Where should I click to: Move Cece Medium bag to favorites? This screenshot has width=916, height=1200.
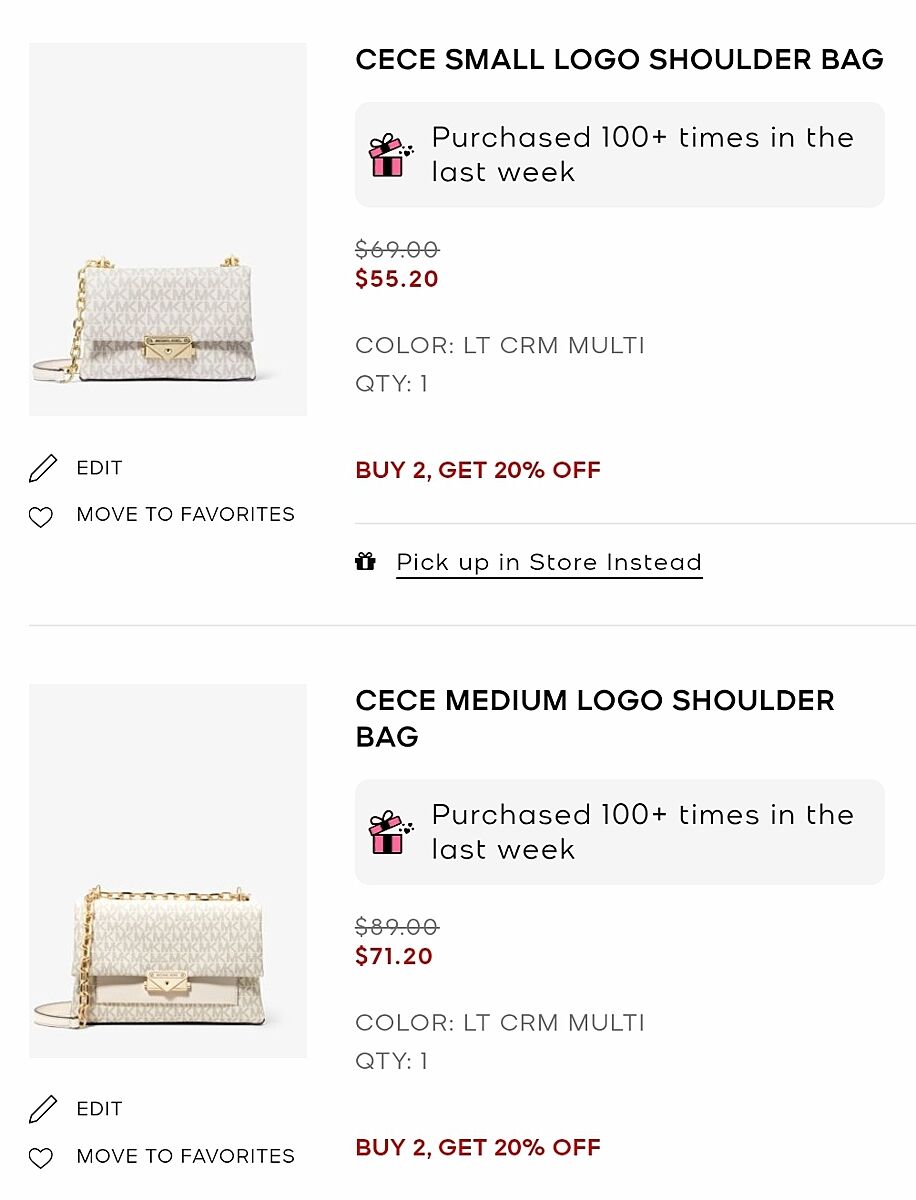(185, 1157)
